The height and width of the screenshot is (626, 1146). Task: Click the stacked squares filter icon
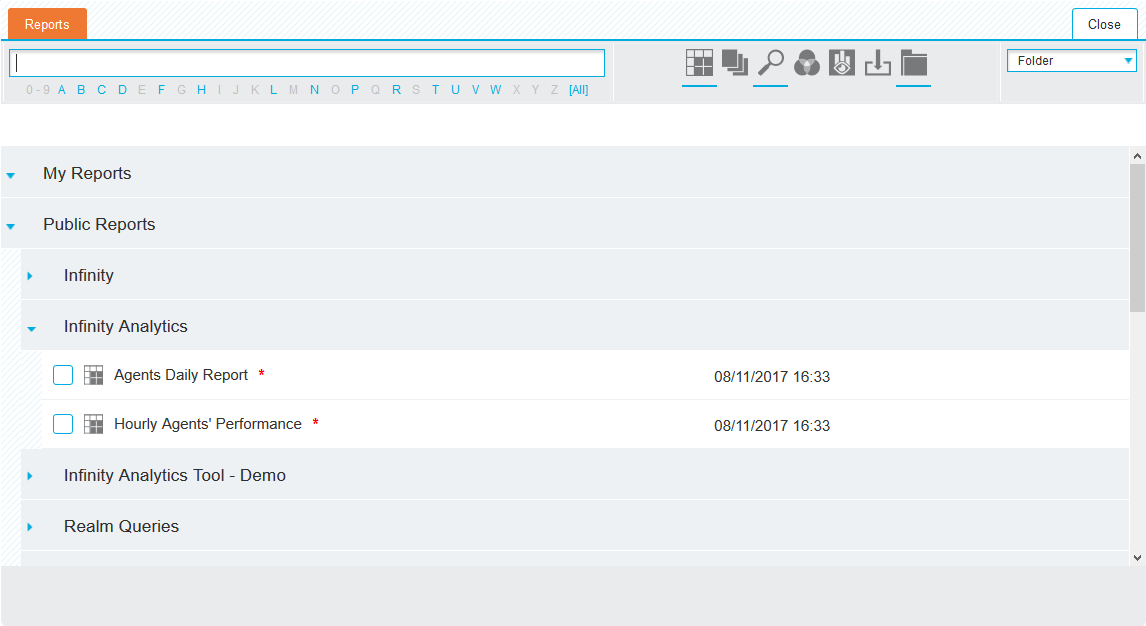tap(735, 63)
